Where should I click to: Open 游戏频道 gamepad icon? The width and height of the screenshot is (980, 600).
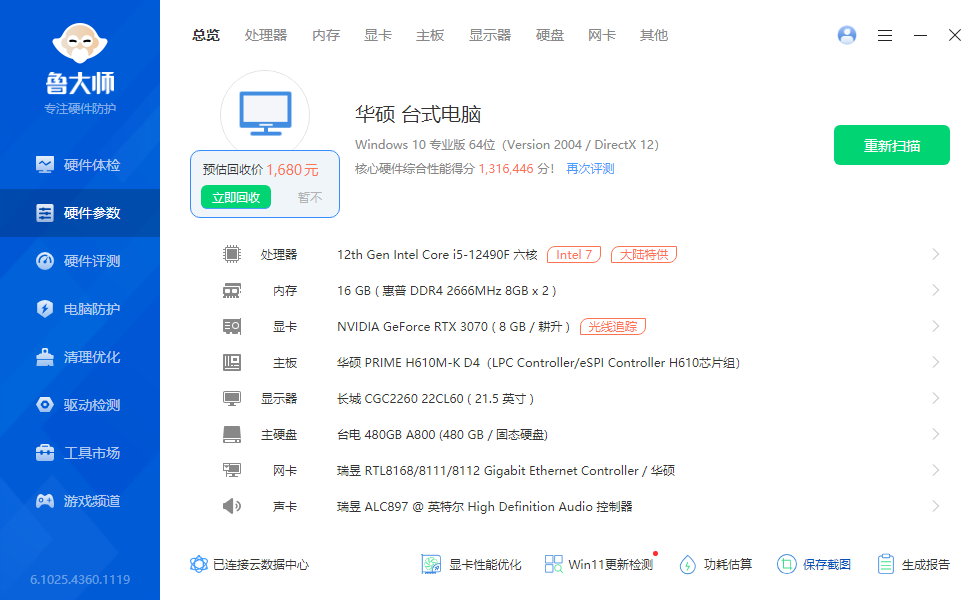[x=45, y=501]
